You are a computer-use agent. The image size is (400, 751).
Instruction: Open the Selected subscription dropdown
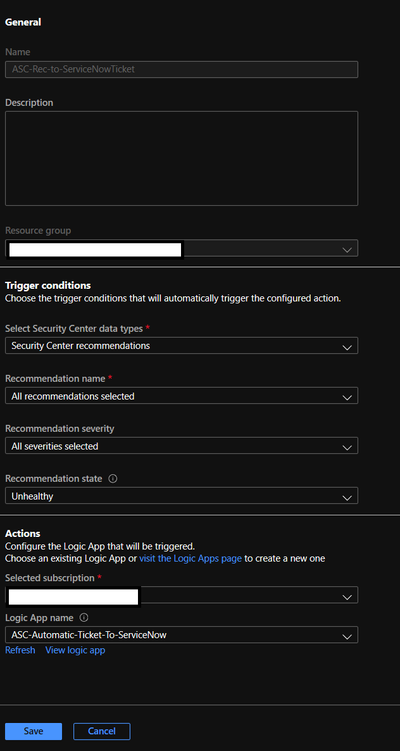click(x=182, y=595)
